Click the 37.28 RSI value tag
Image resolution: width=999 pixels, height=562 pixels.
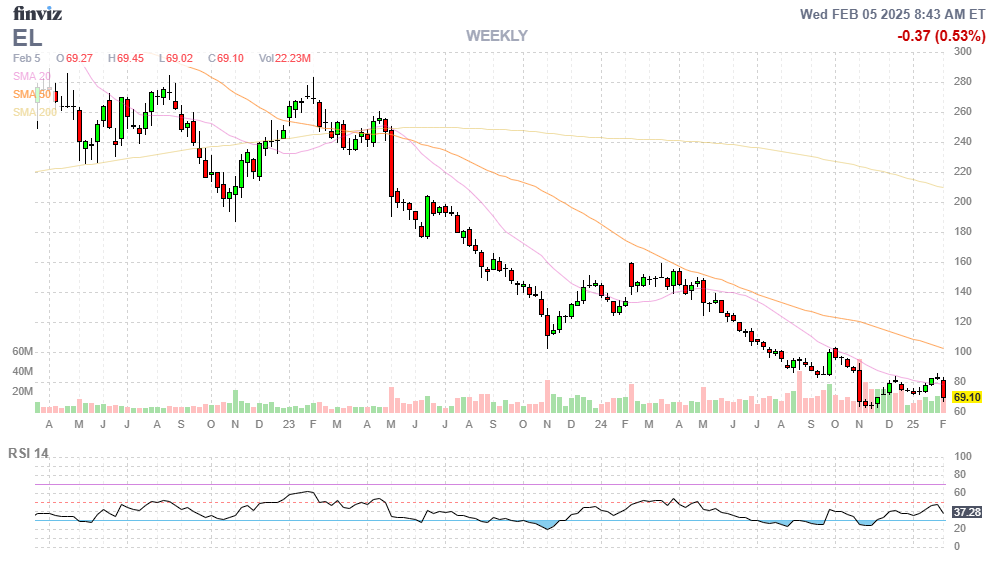point(965,511)
